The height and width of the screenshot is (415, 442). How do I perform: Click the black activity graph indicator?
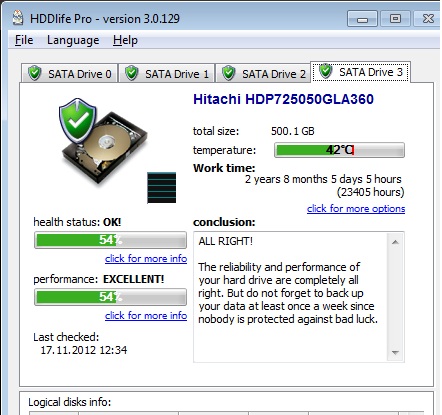coord(162,188)
